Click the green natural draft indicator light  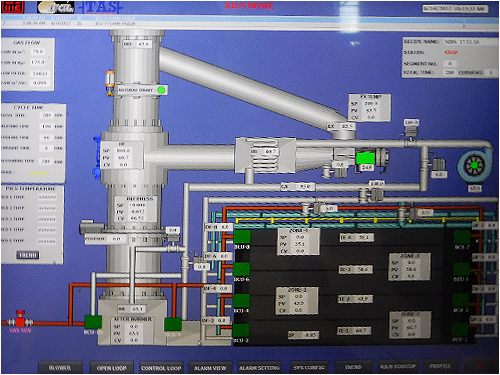[161, 90]
